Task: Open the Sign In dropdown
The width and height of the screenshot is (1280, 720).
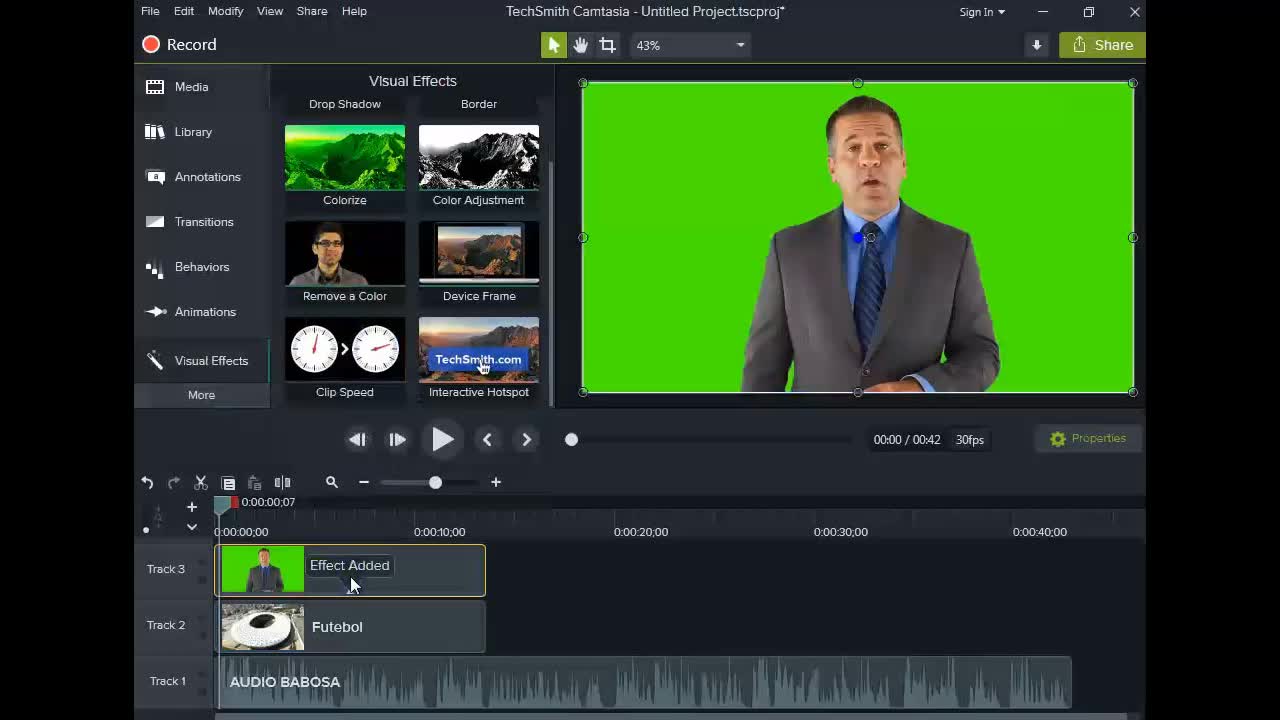Action: 982,12
